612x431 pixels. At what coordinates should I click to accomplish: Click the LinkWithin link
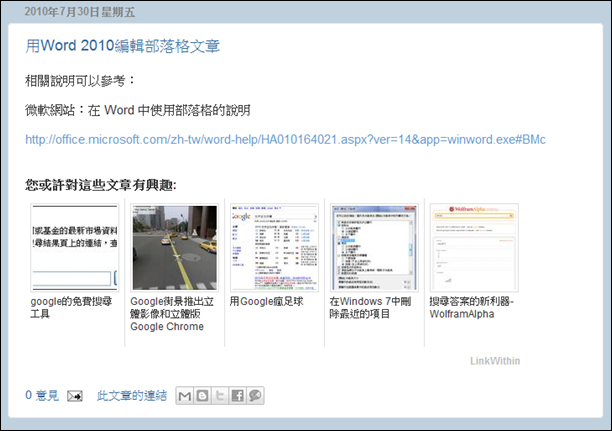tap(495, 361)
